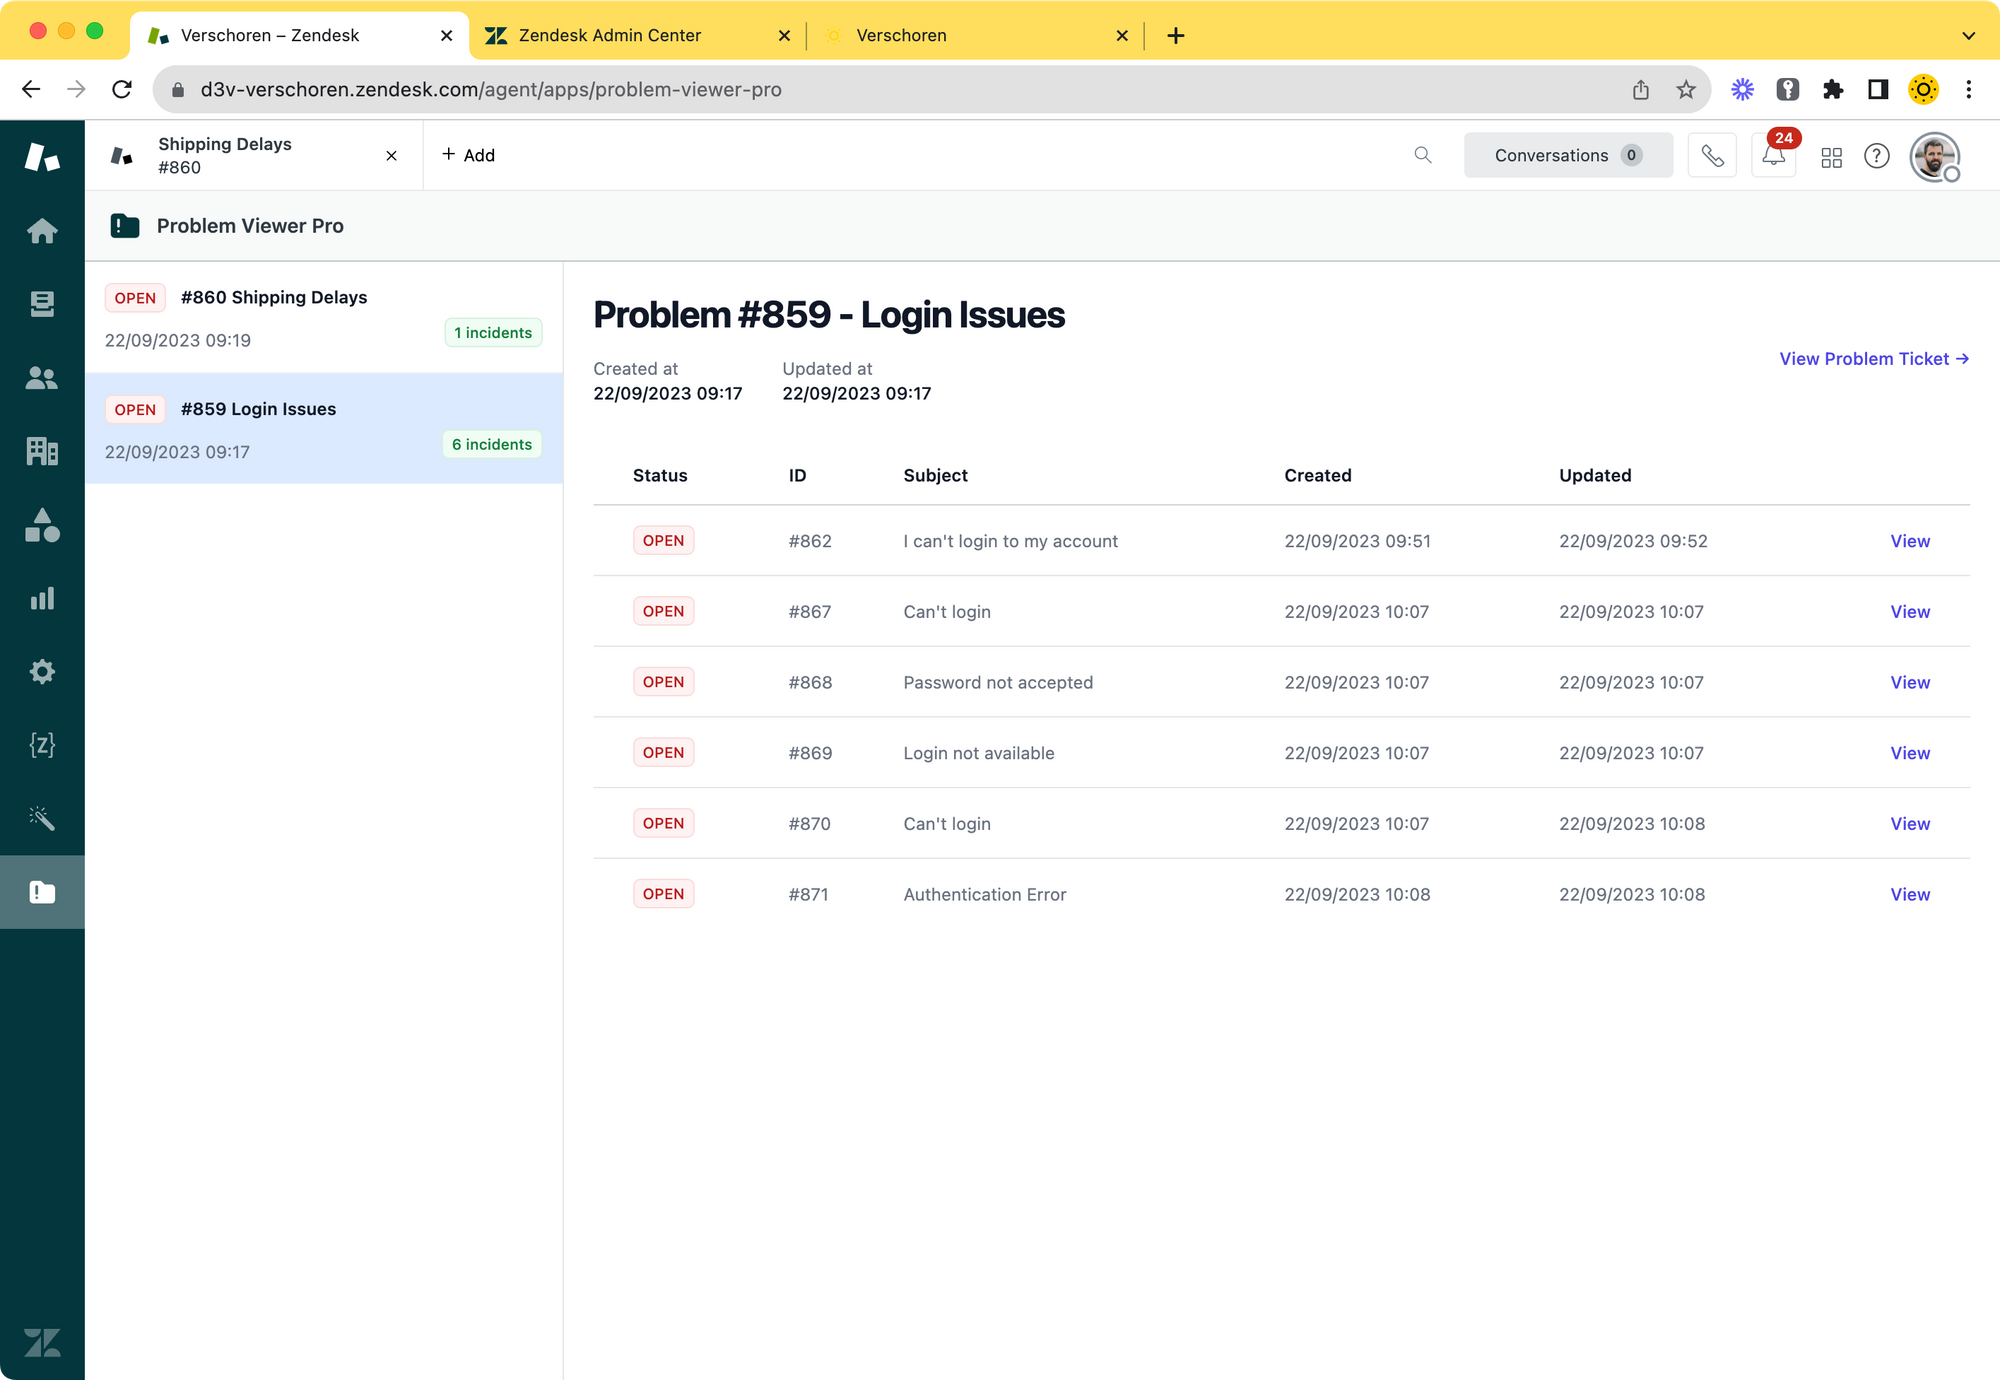This screenshot has width=2000, height=1380.
Task: View incident #868 Password not accepted
Action: pyautogui.click(x=1909, y=682)
